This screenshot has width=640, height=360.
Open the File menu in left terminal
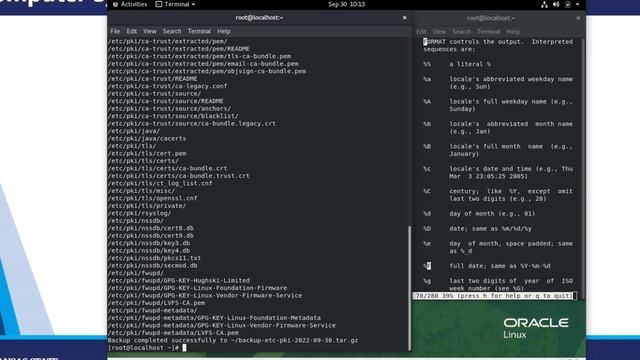115,31
